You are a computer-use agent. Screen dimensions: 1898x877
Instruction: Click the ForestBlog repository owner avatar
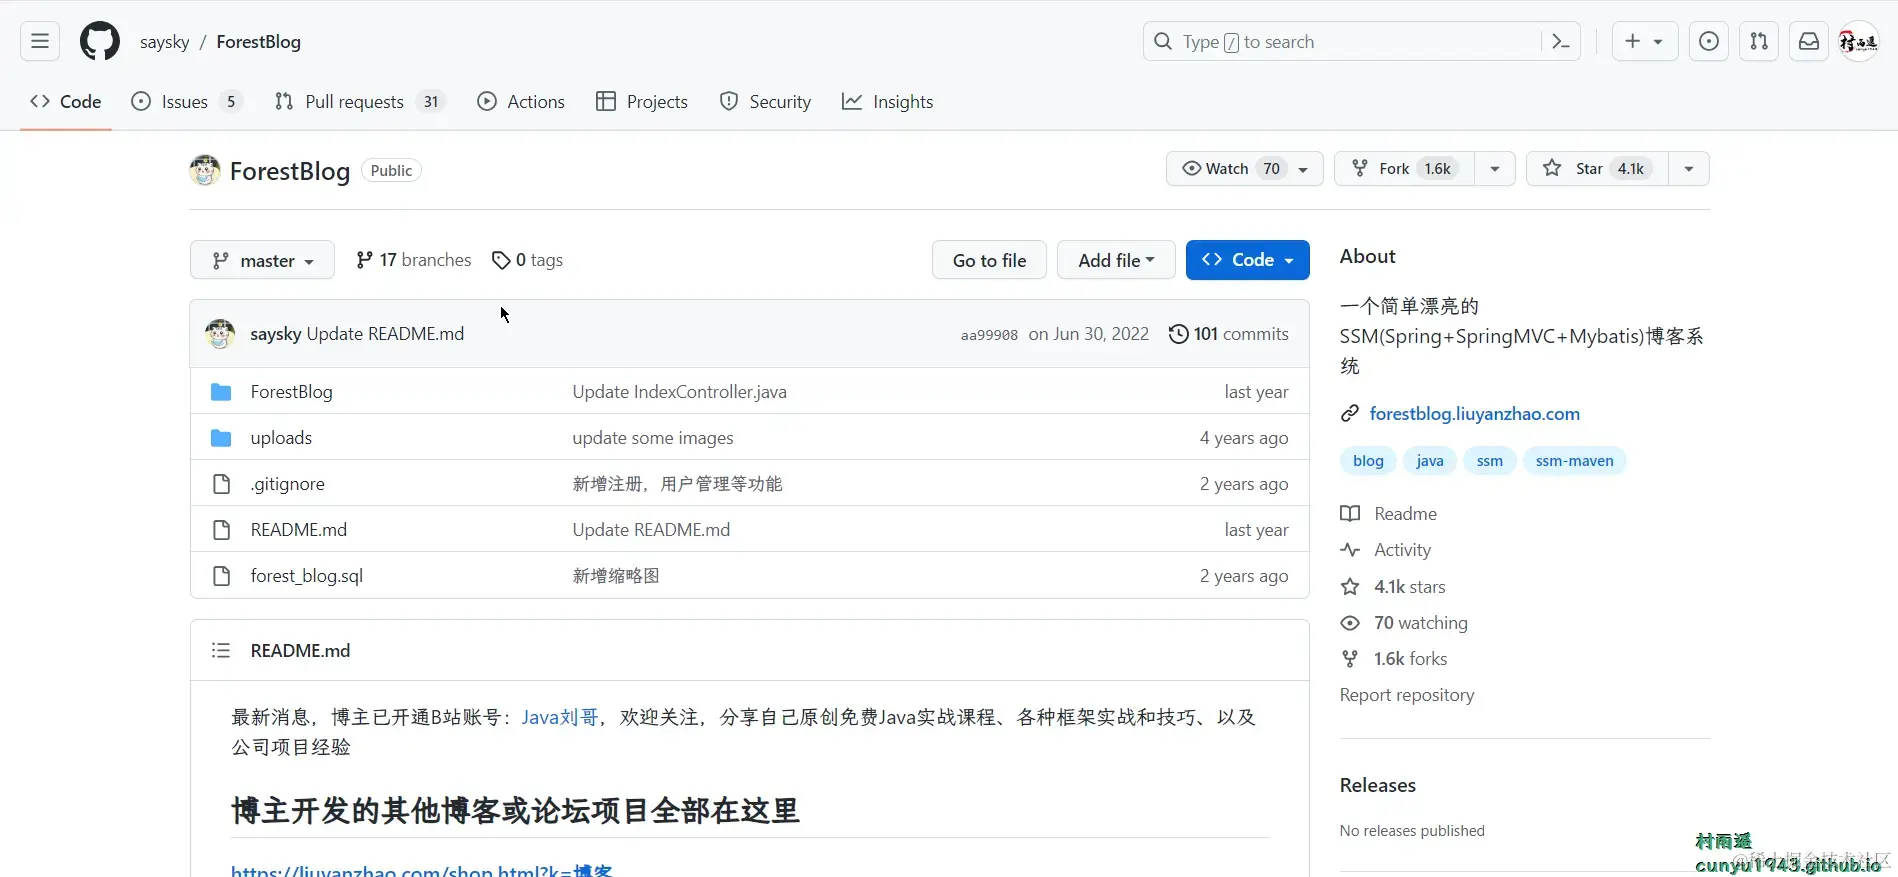205,171
